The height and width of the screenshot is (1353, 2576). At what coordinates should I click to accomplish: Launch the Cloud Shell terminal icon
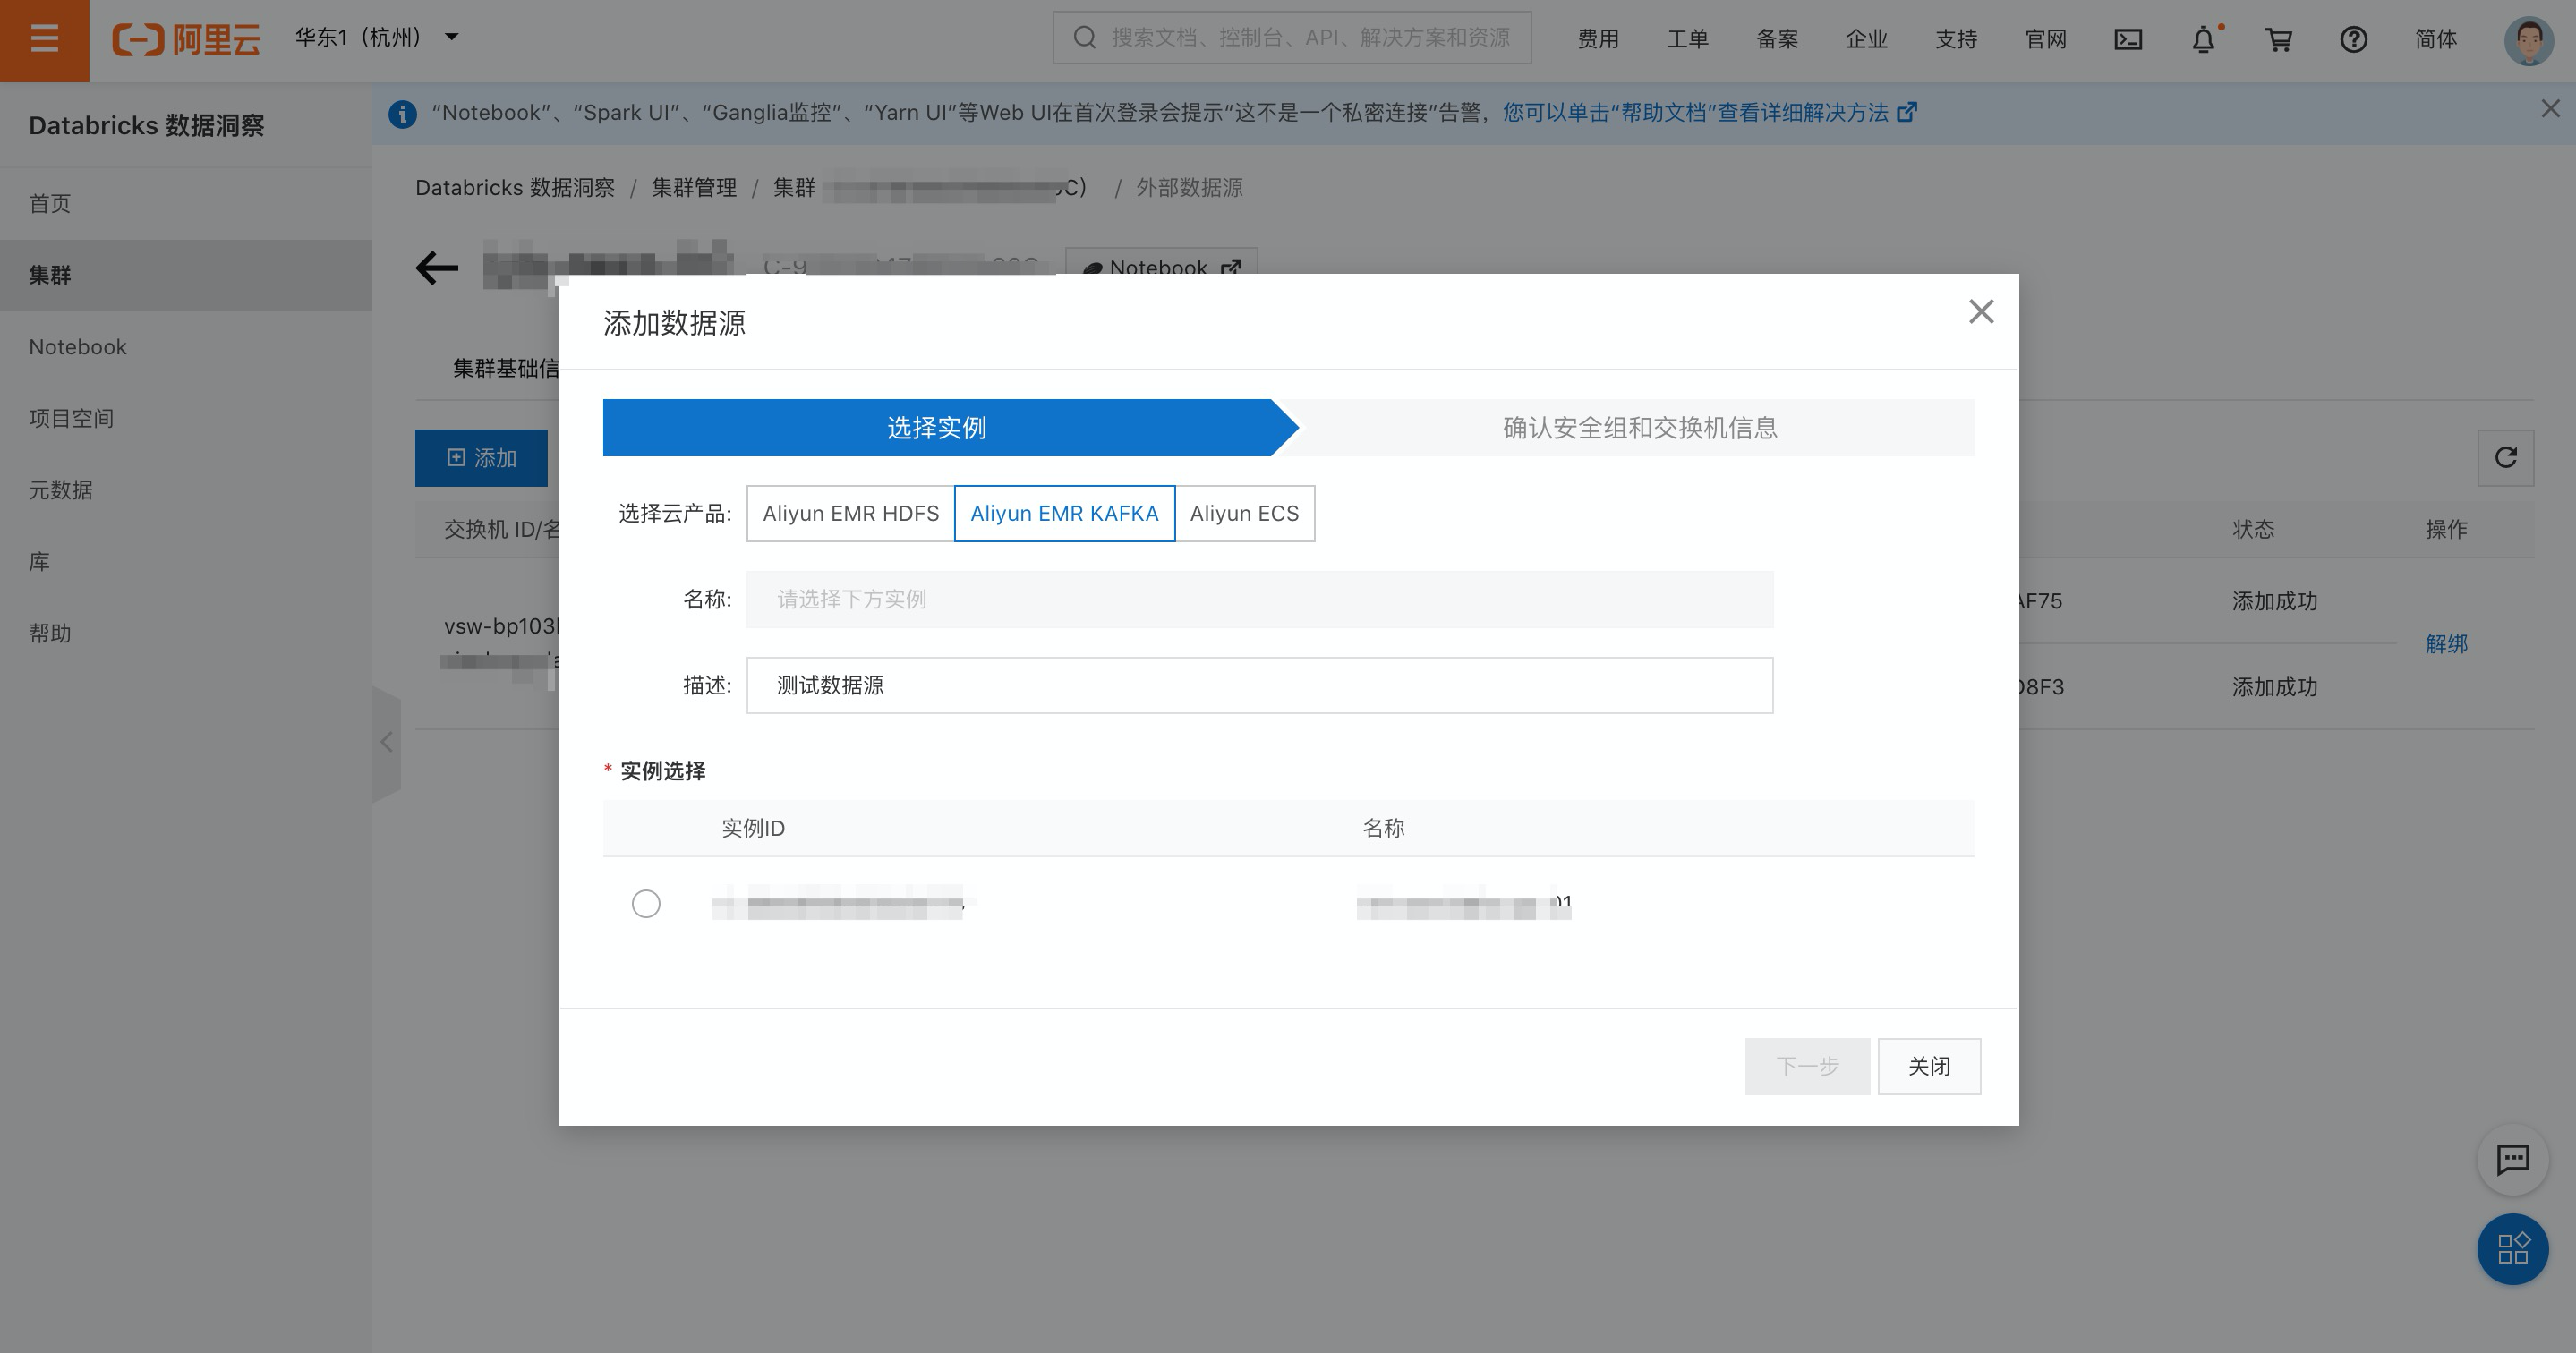click(2128, 39)
